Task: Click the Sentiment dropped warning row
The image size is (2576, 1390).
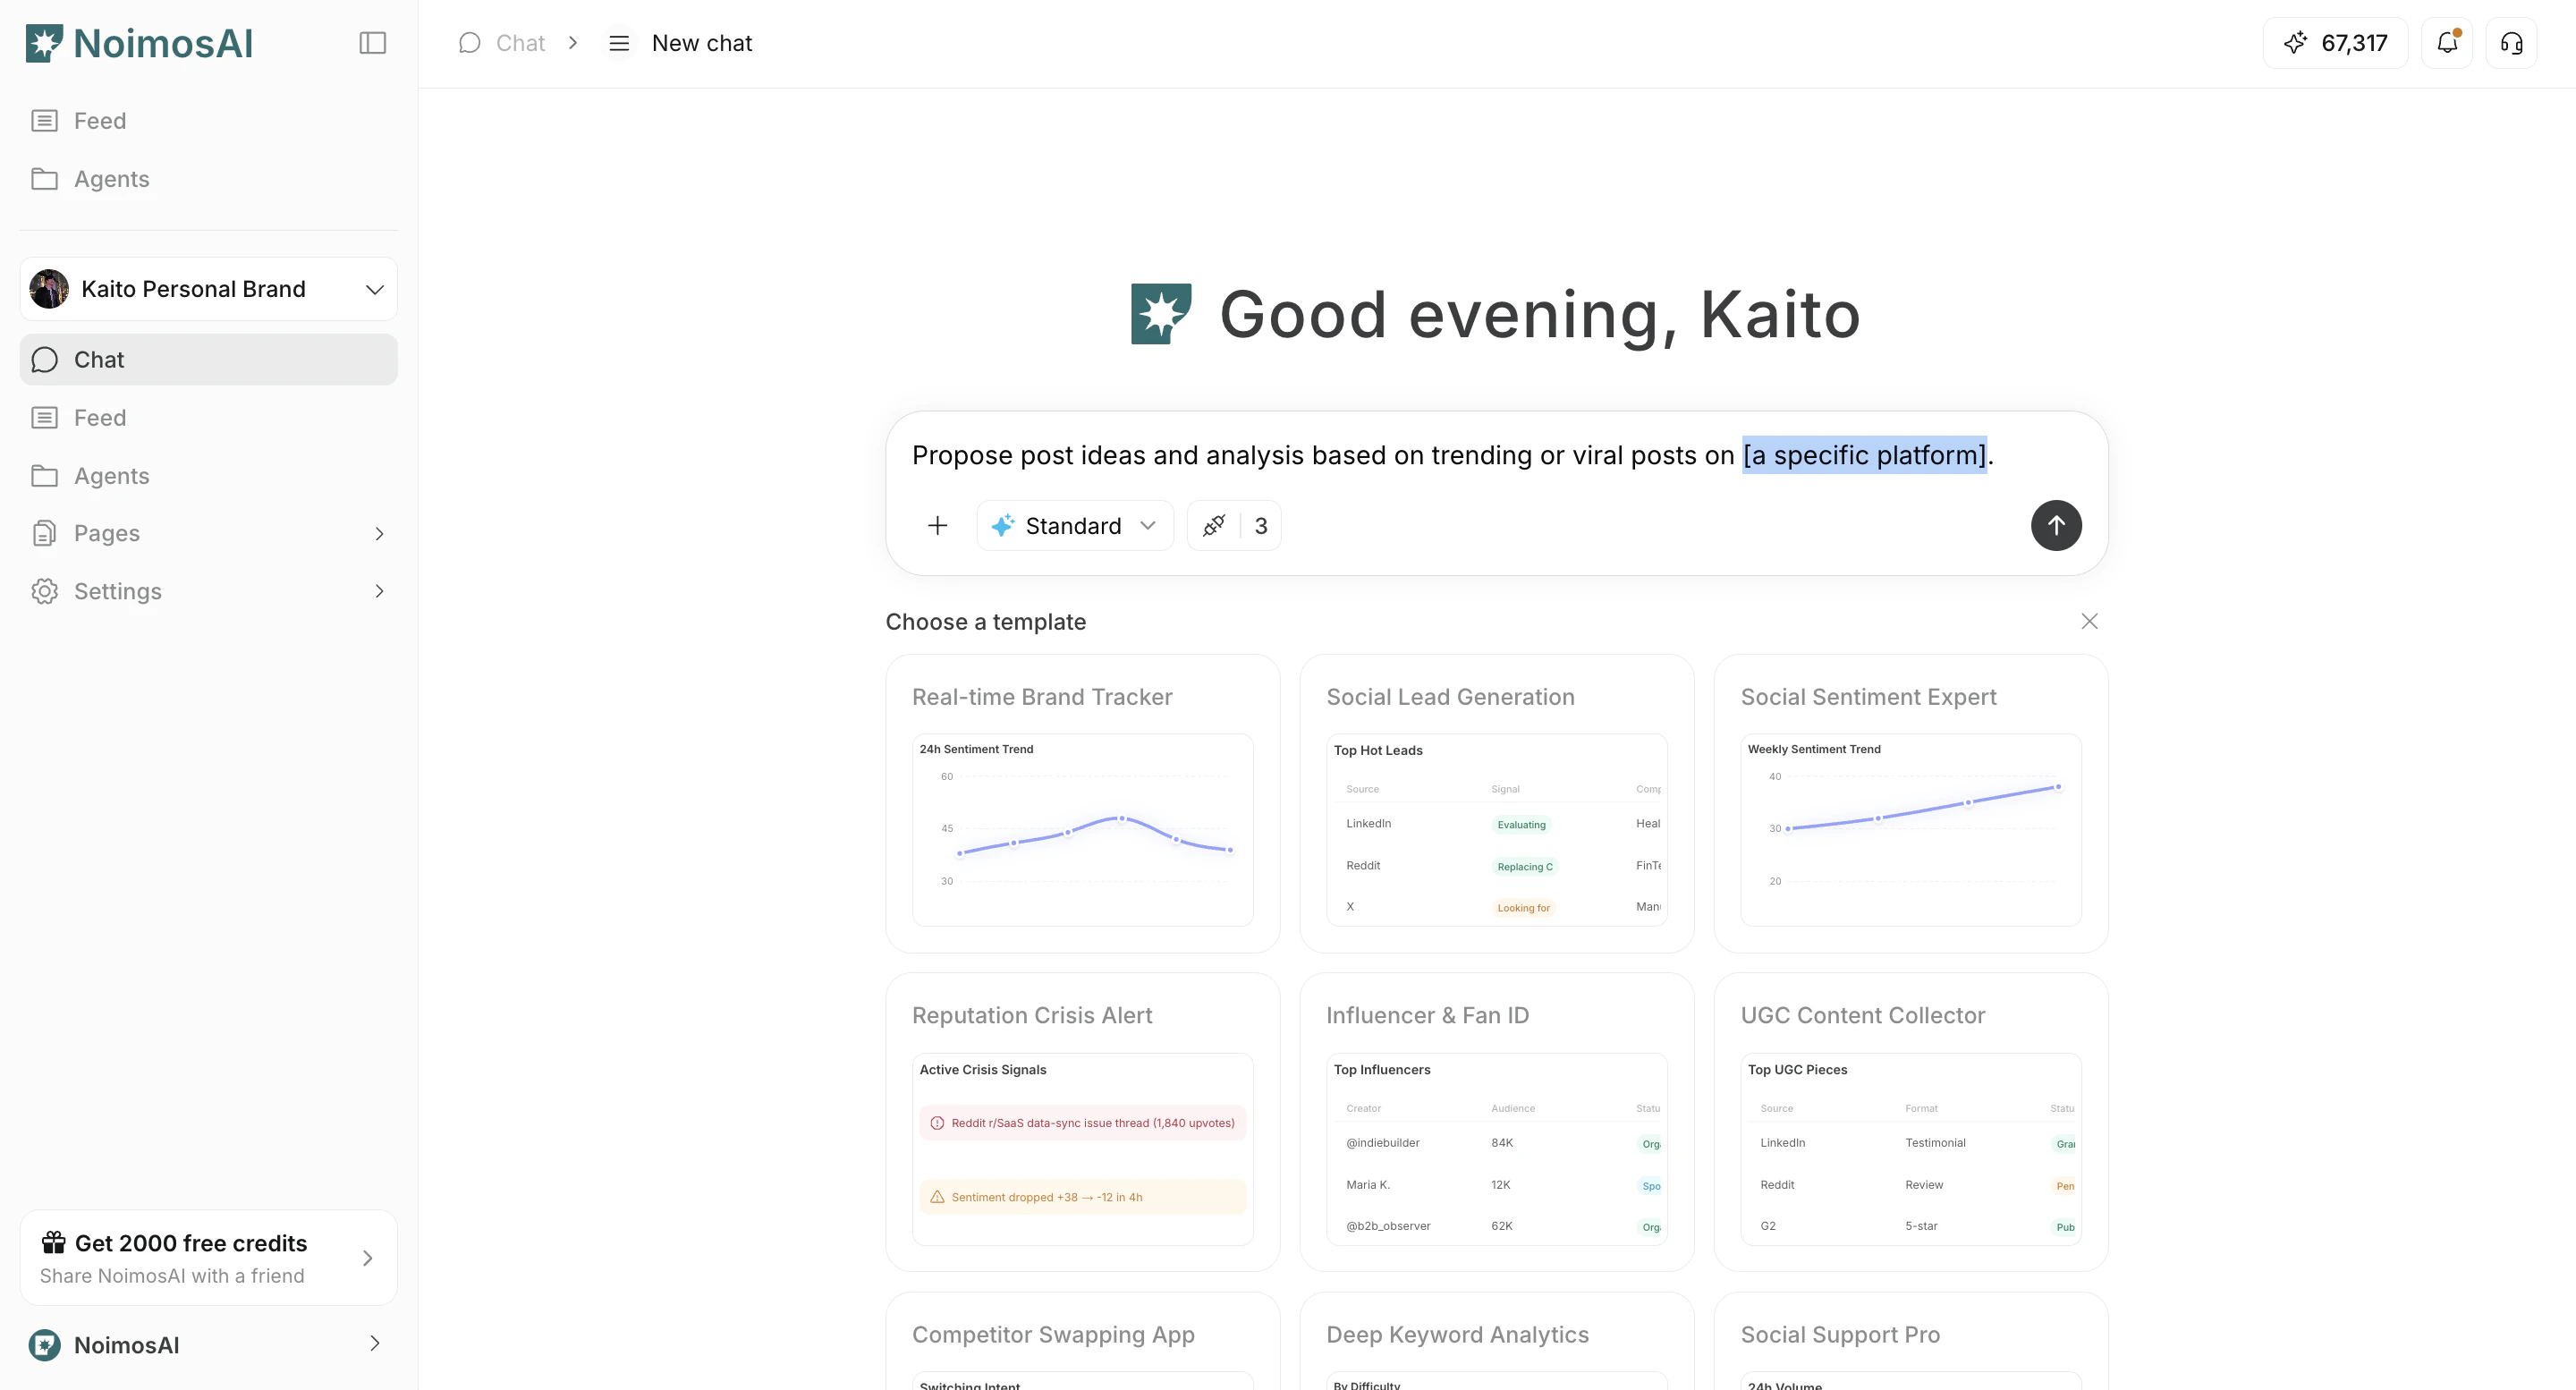Action: (1082, 1197)
